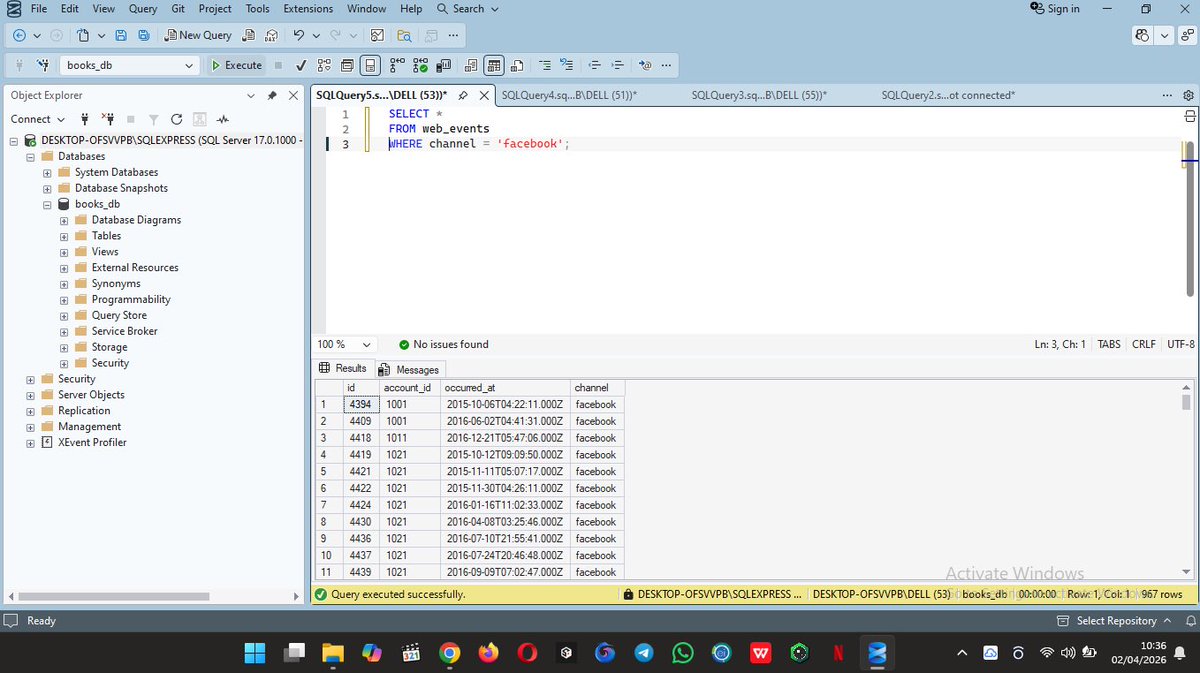Screen dimensions: 1200x673
Task: Expand the System Databases node
Action: [47, 172]
